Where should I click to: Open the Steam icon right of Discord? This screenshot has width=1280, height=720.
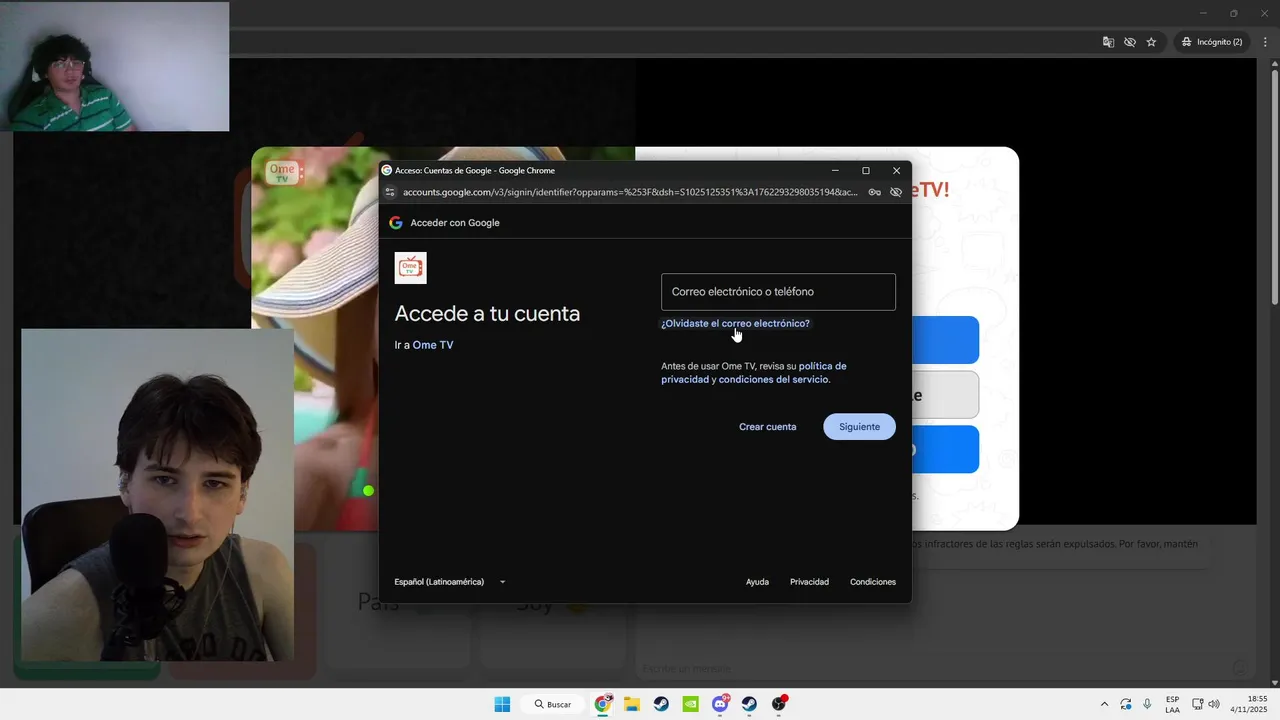pos(749,704)
